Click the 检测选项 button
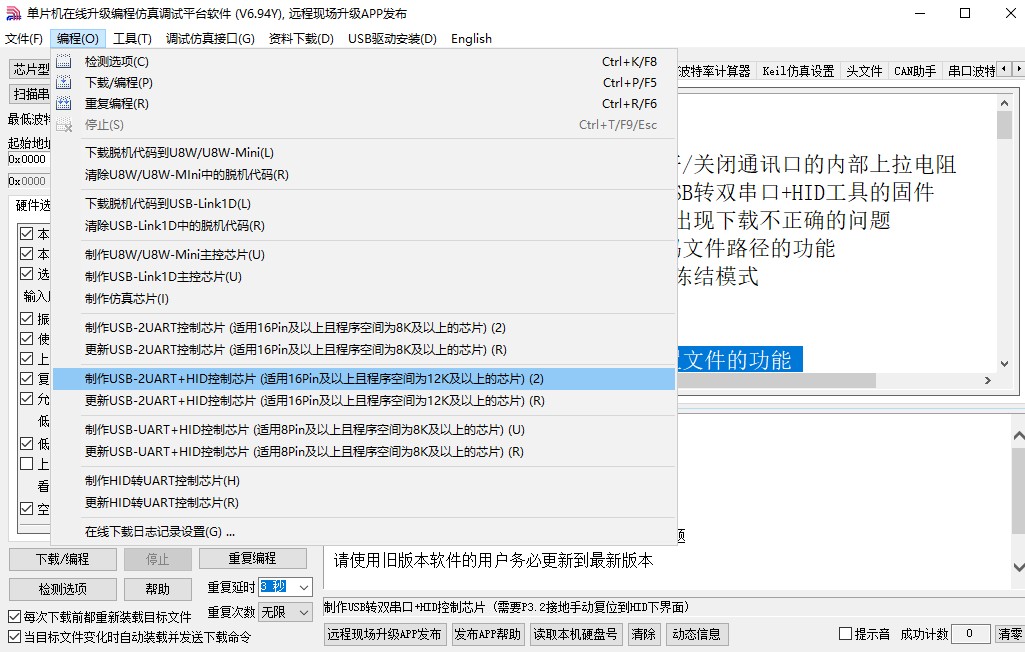 [x=63, y=589]
